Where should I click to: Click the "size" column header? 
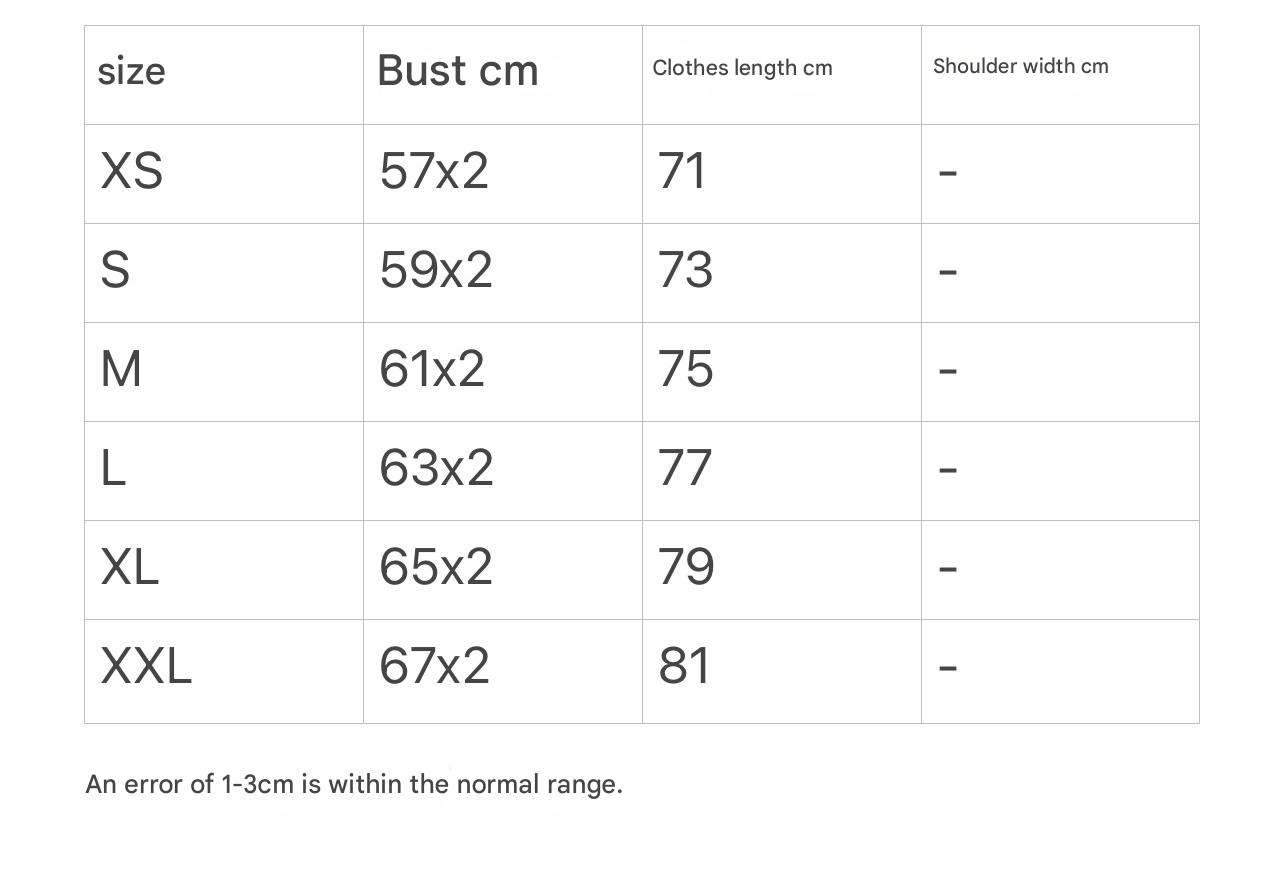point(131,72)
